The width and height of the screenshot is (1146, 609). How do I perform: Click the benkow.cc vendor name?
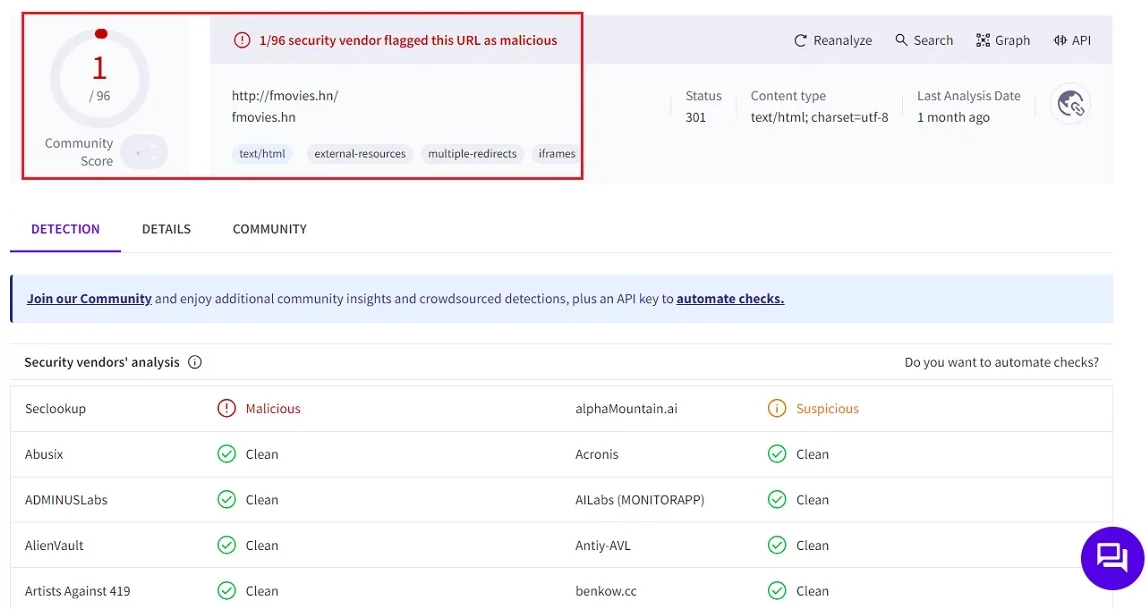coord(606,590)
